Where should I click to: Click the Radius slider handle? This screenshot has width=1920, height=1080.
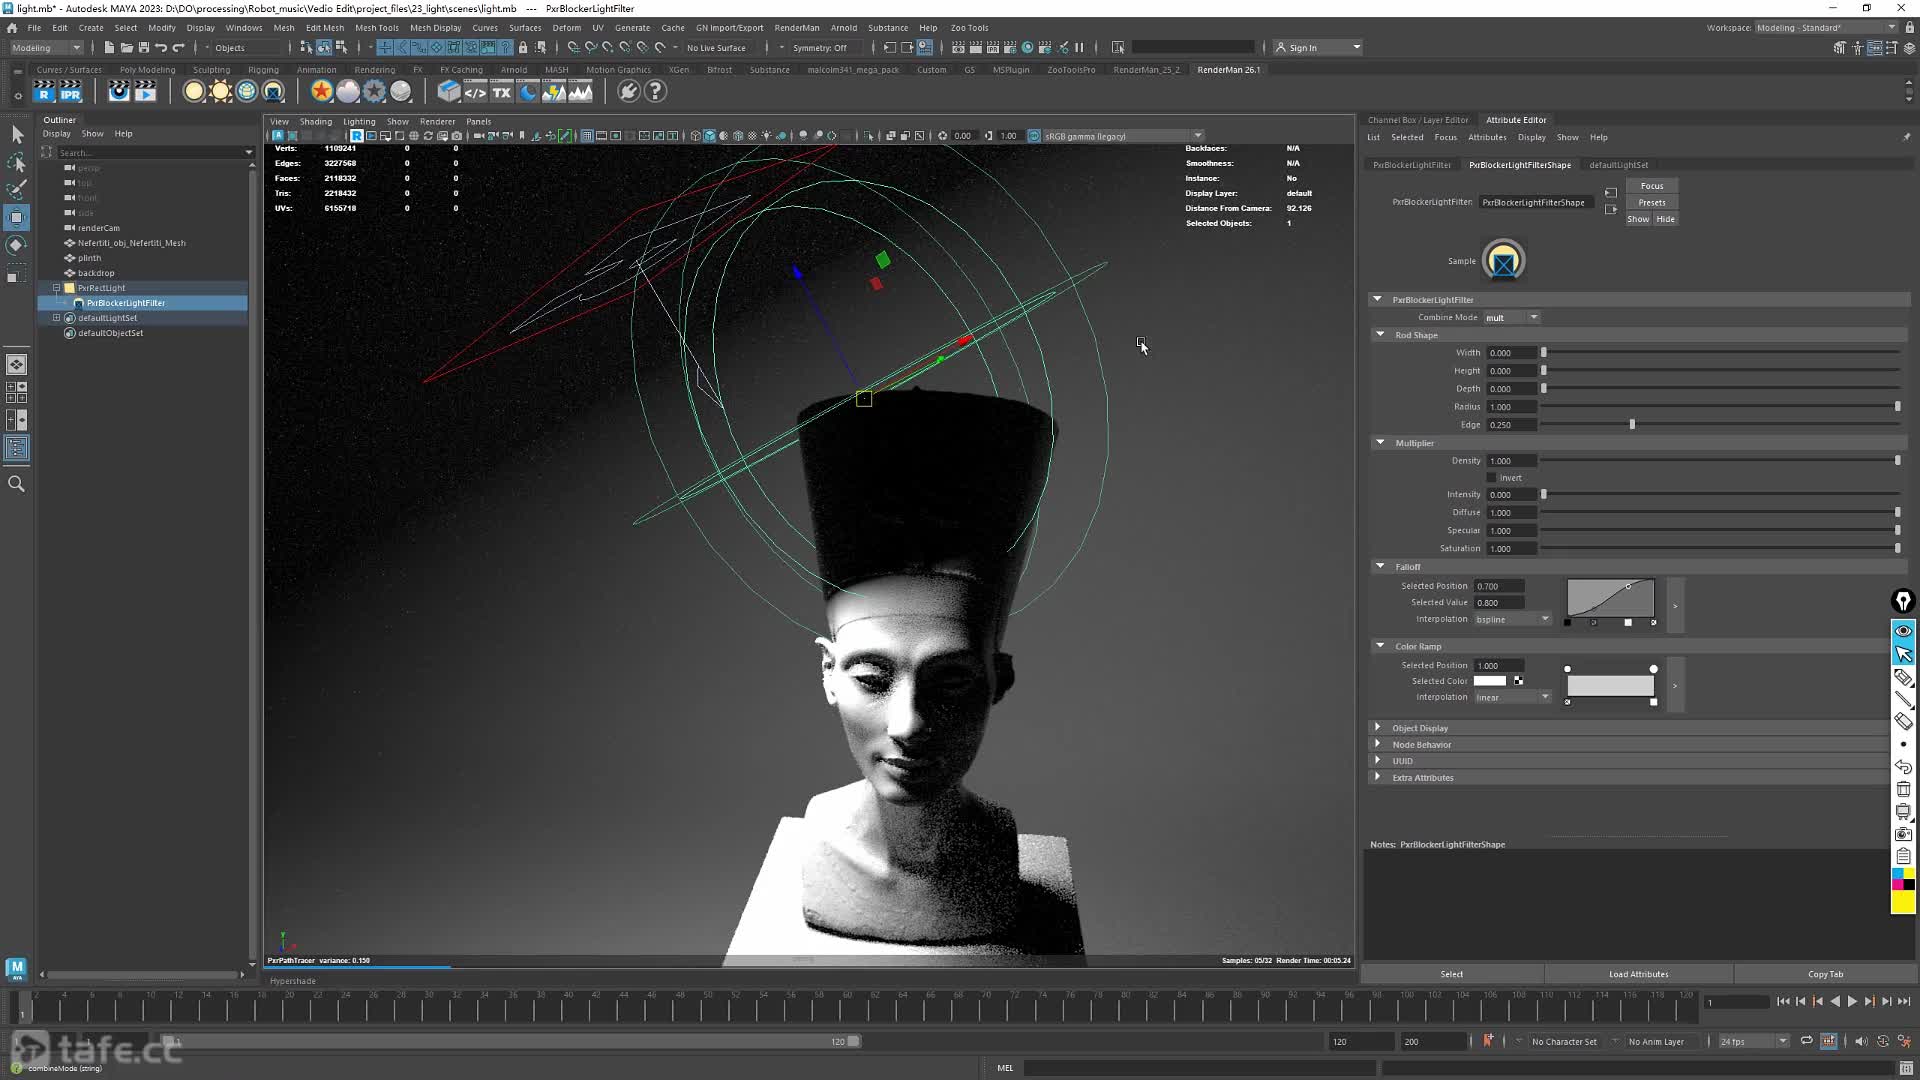tap(1897, 407)
